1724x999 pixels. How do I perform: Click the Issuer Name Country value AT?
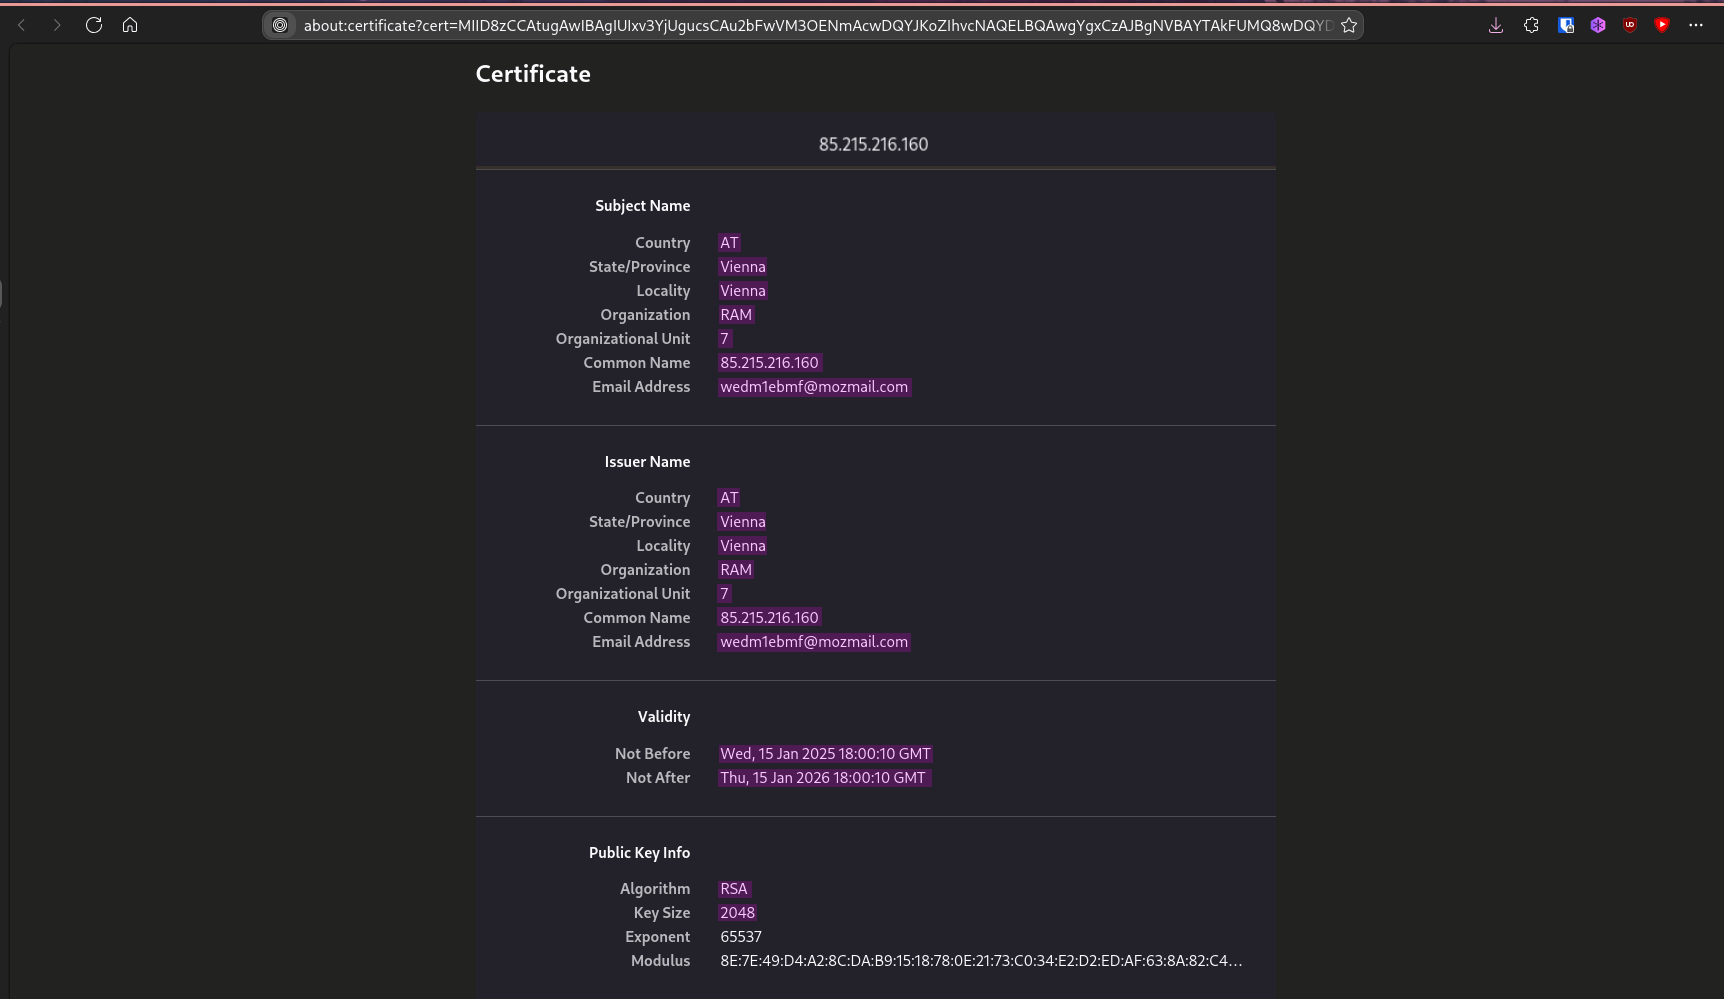tap(729, 498)
